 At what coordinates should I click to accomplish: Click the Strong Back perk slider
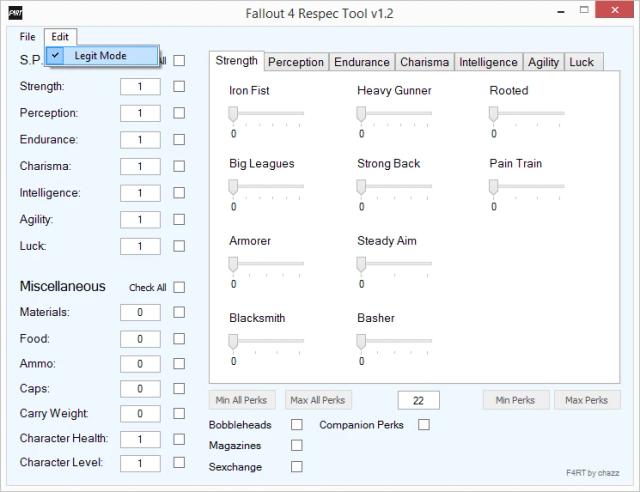coord(394,189)
